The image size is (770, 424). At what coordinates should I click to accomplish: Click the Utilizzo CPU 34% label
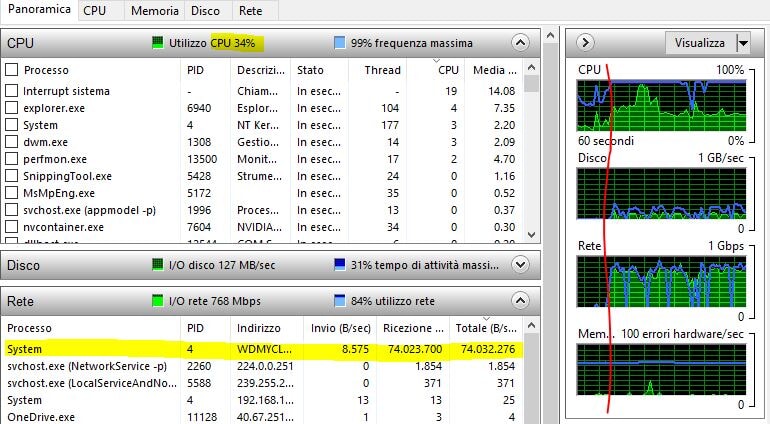point(212,43)
